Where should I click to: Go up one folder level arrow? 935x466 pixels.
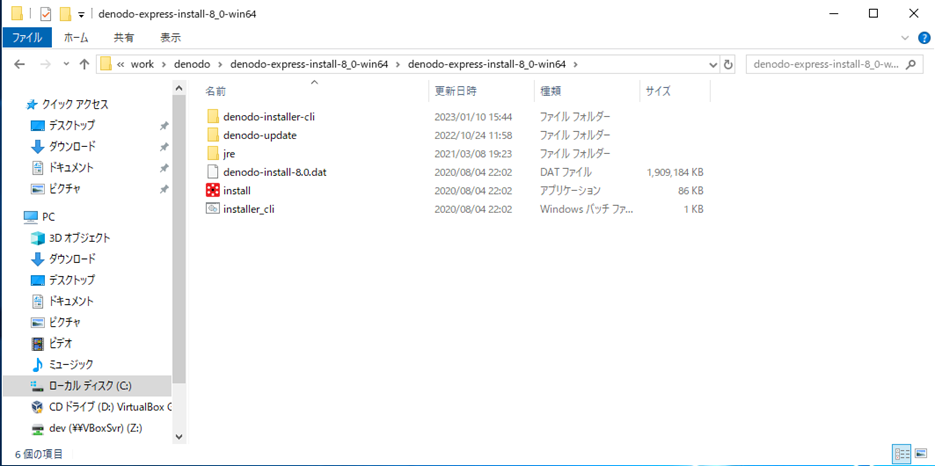coord(84,64)
